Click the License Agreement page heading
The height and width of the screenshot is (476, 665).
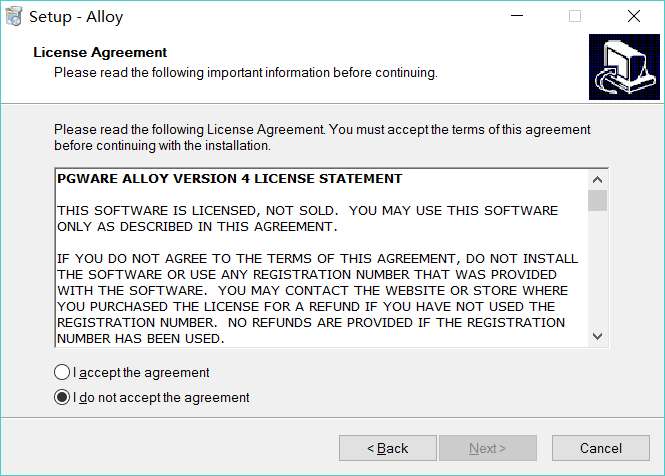pyautogui.click(x=100, y=52)
